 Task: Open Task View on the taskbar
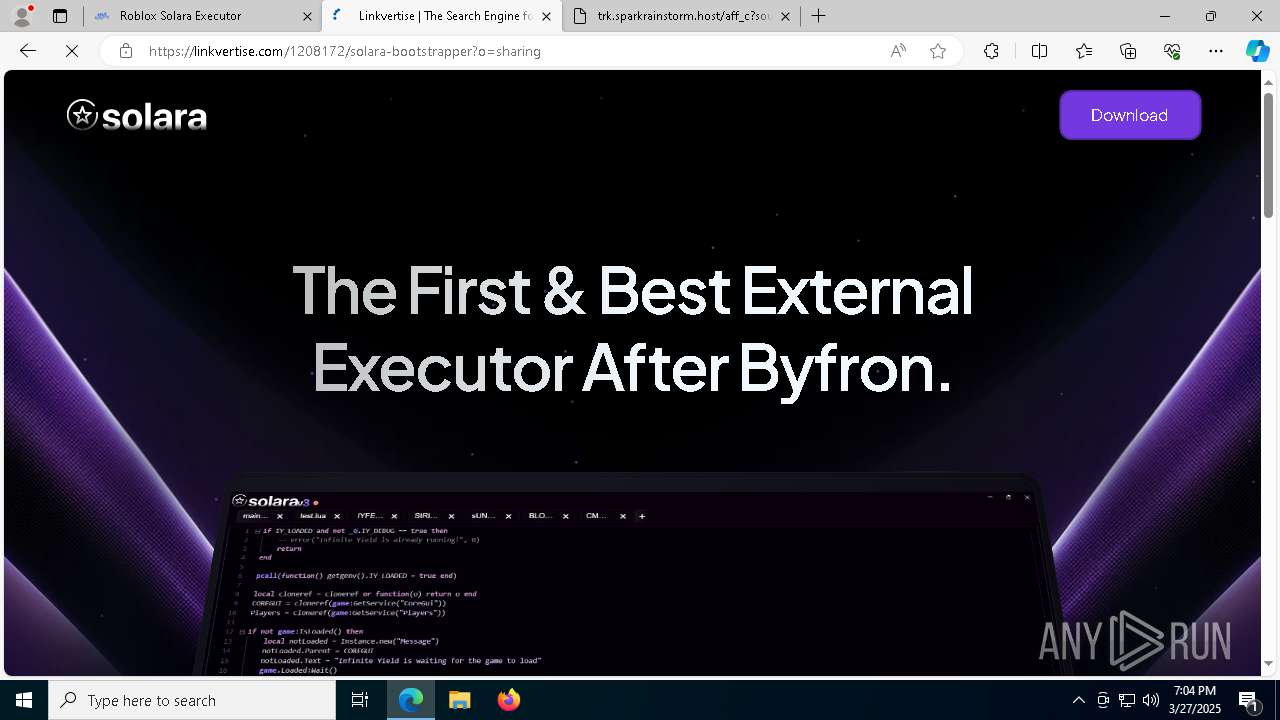tap(361, 700)
